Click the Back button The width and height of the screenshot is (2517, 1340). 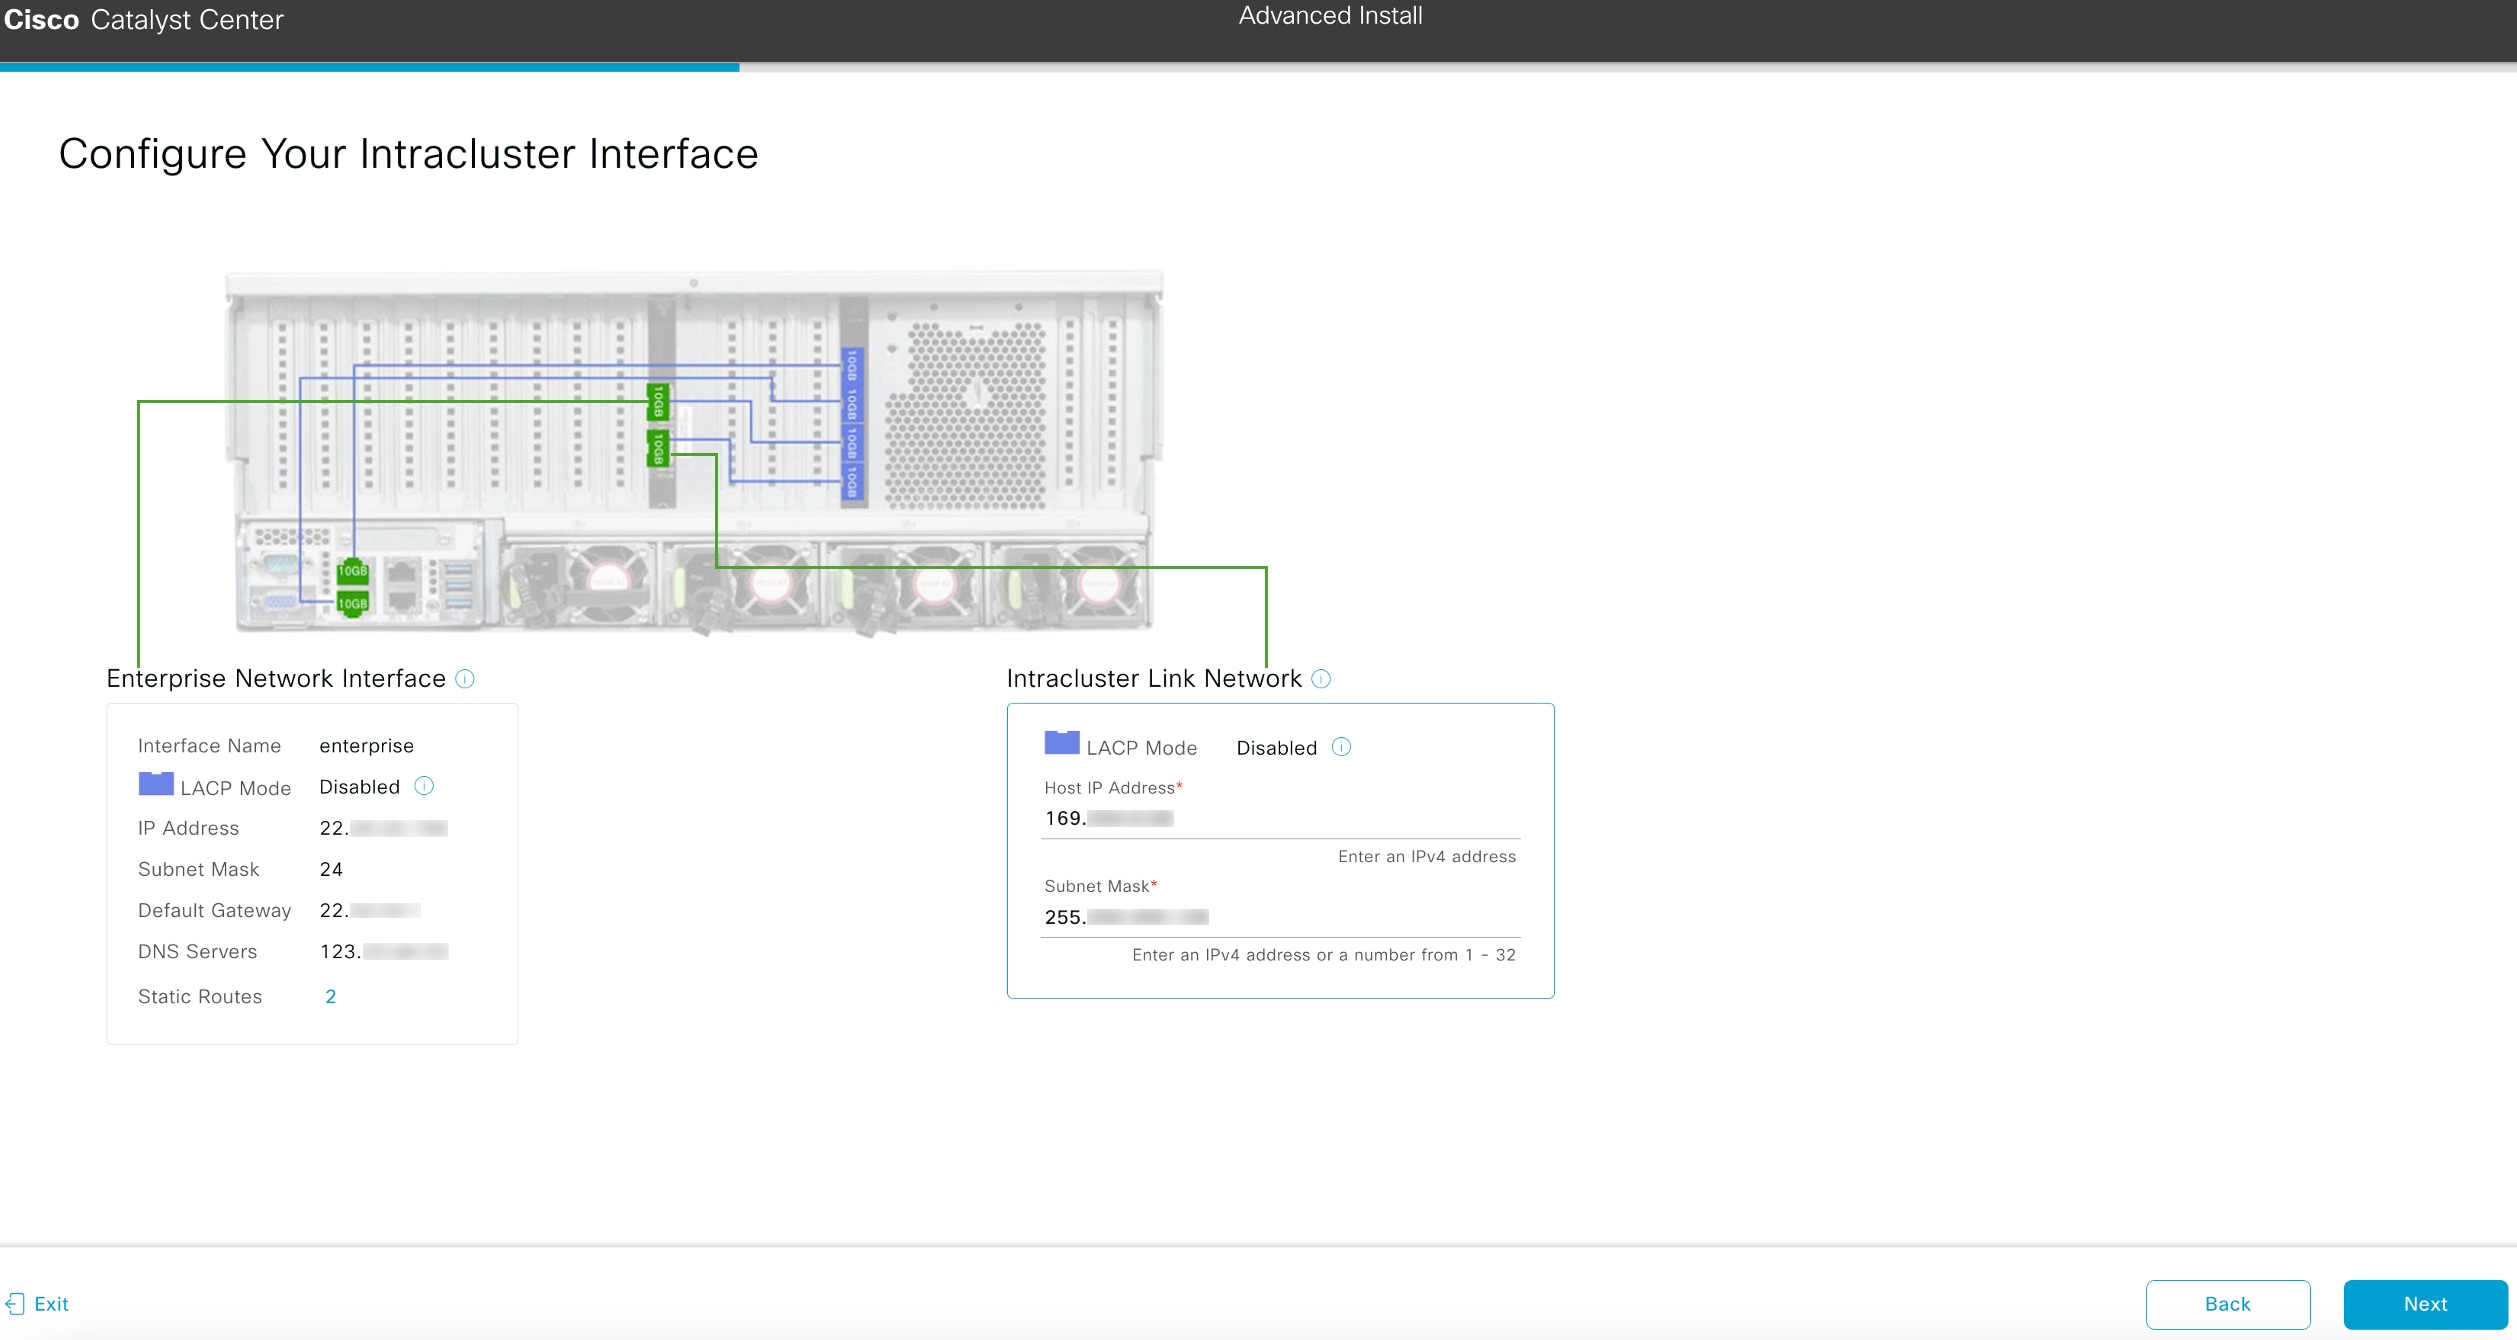pos(2227,1304)
